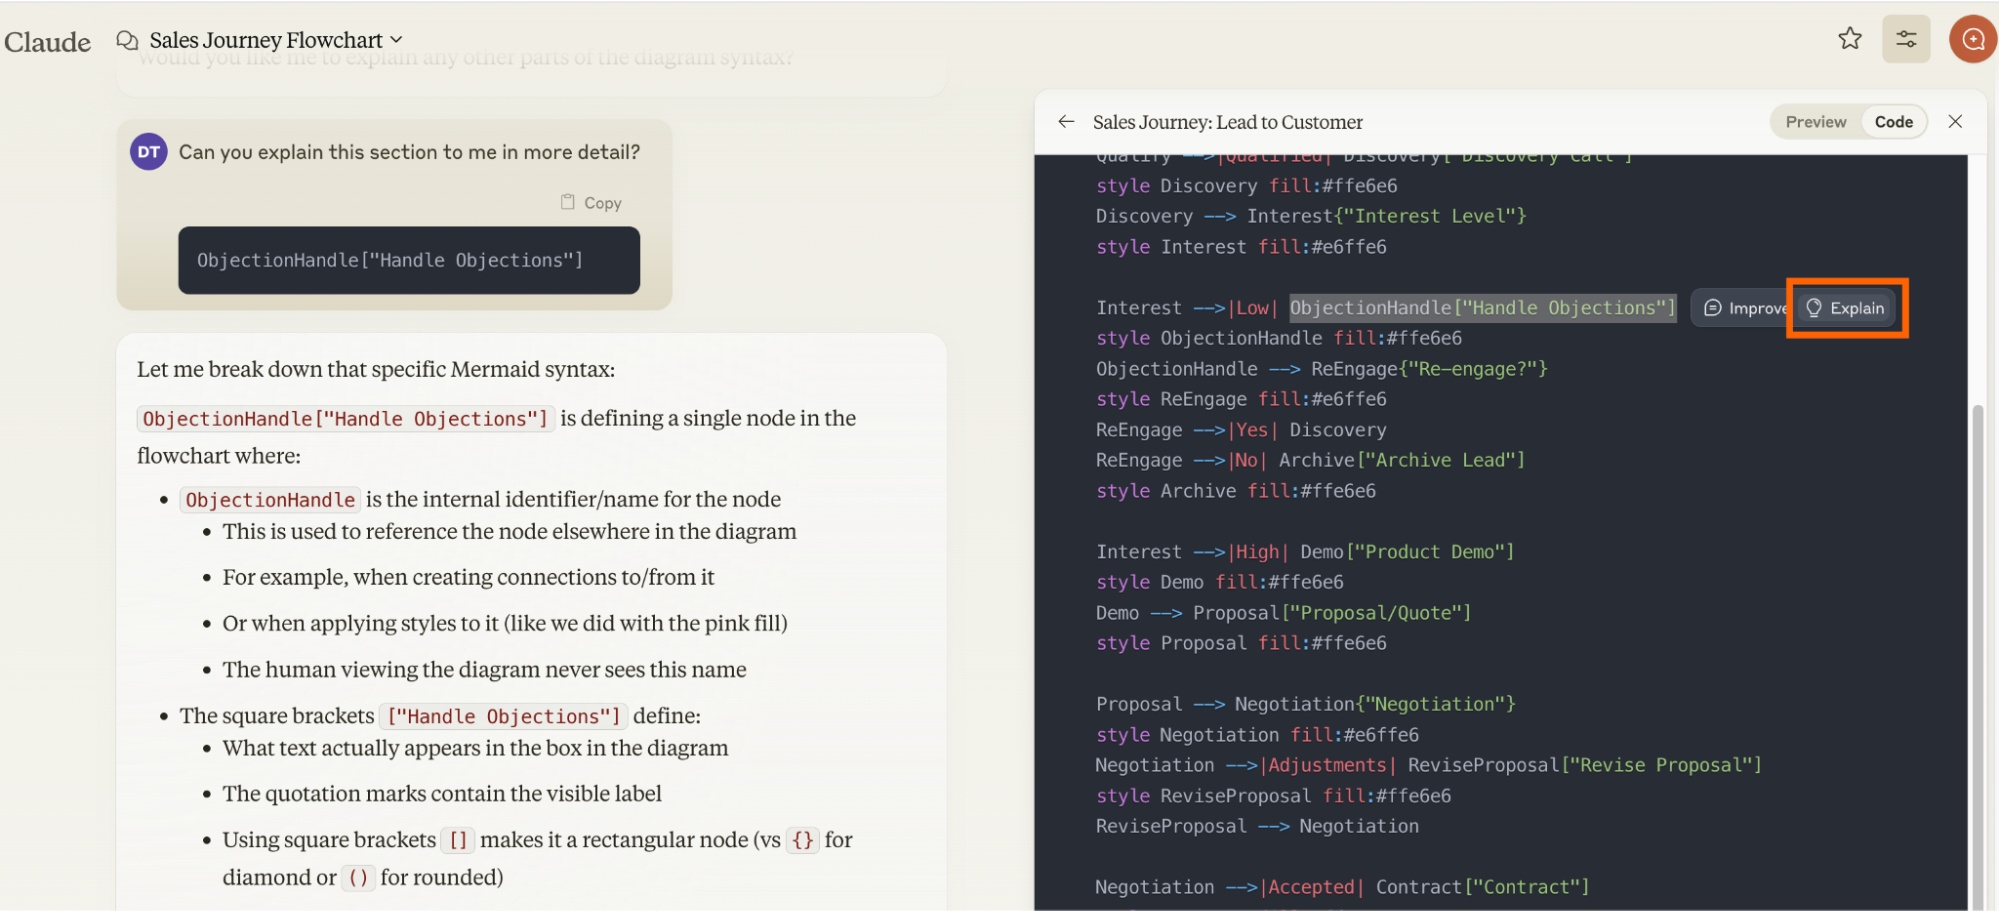Copy the quoted code snippet in the message

point(592,203)
